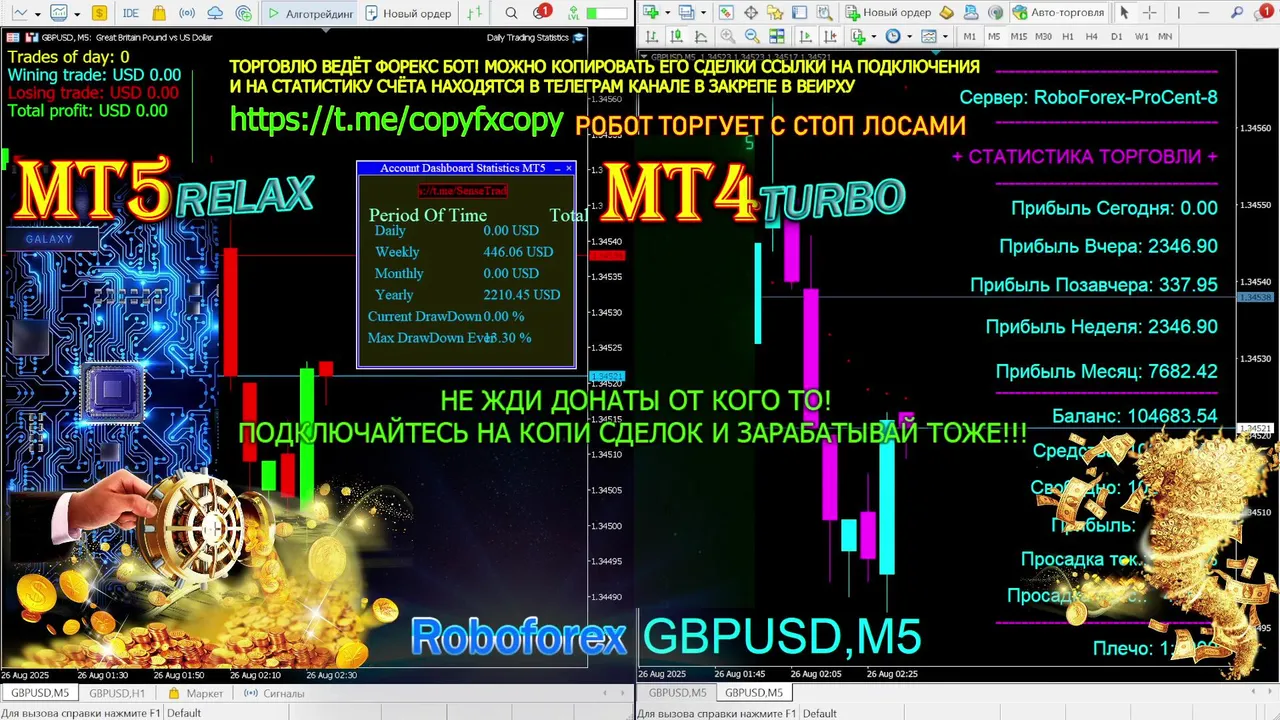This screenshot has height=720, width=1280.
Task: Click MT5 signal subscription plus icon
Action: pyautogui.click(x=244, y=13)
